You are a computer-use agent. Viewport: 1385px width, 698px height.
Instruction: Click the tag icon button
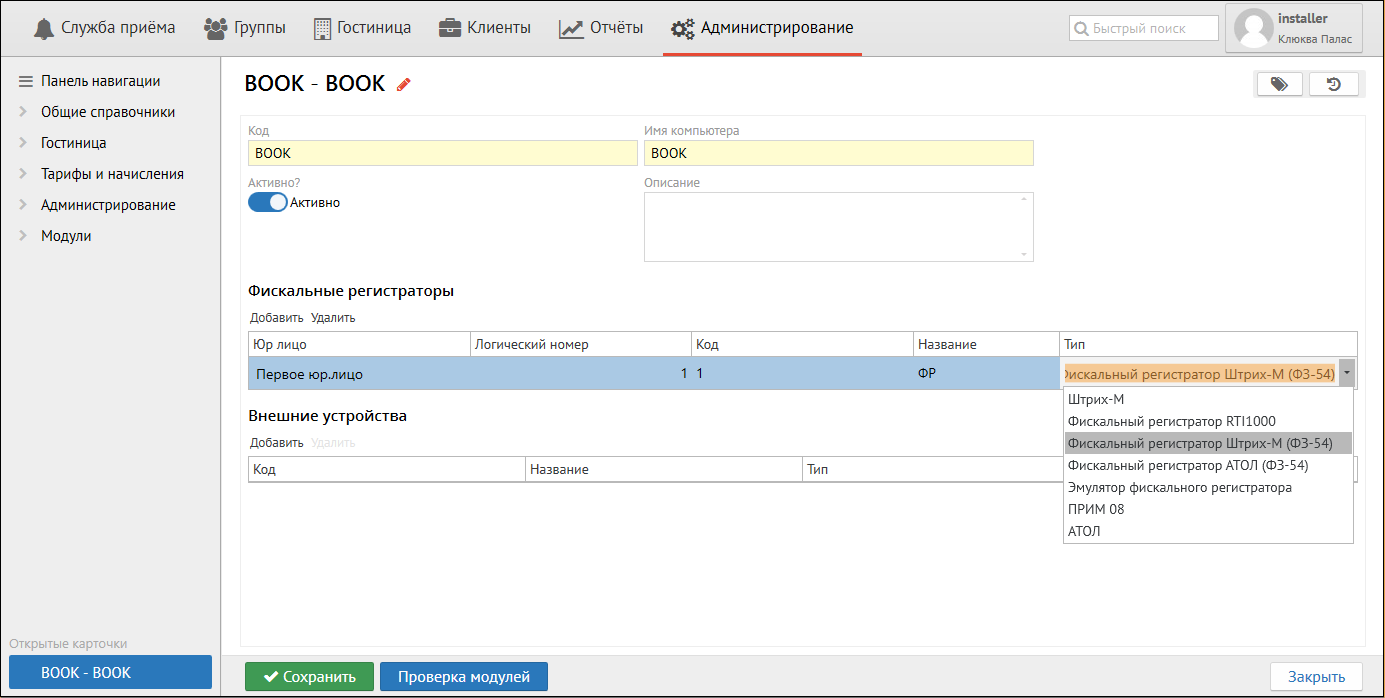[x=1279, y=85]
